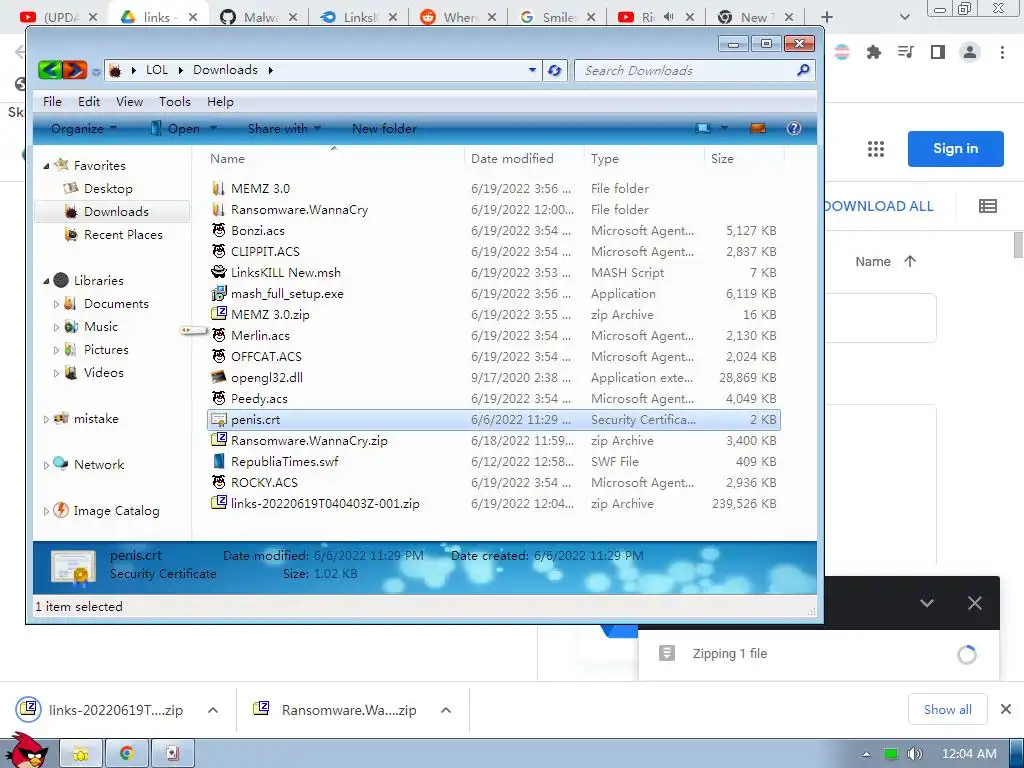Open Chrome profile avatar icon
Viewport: 1024px width, 768px height.
tap(970, 52)
